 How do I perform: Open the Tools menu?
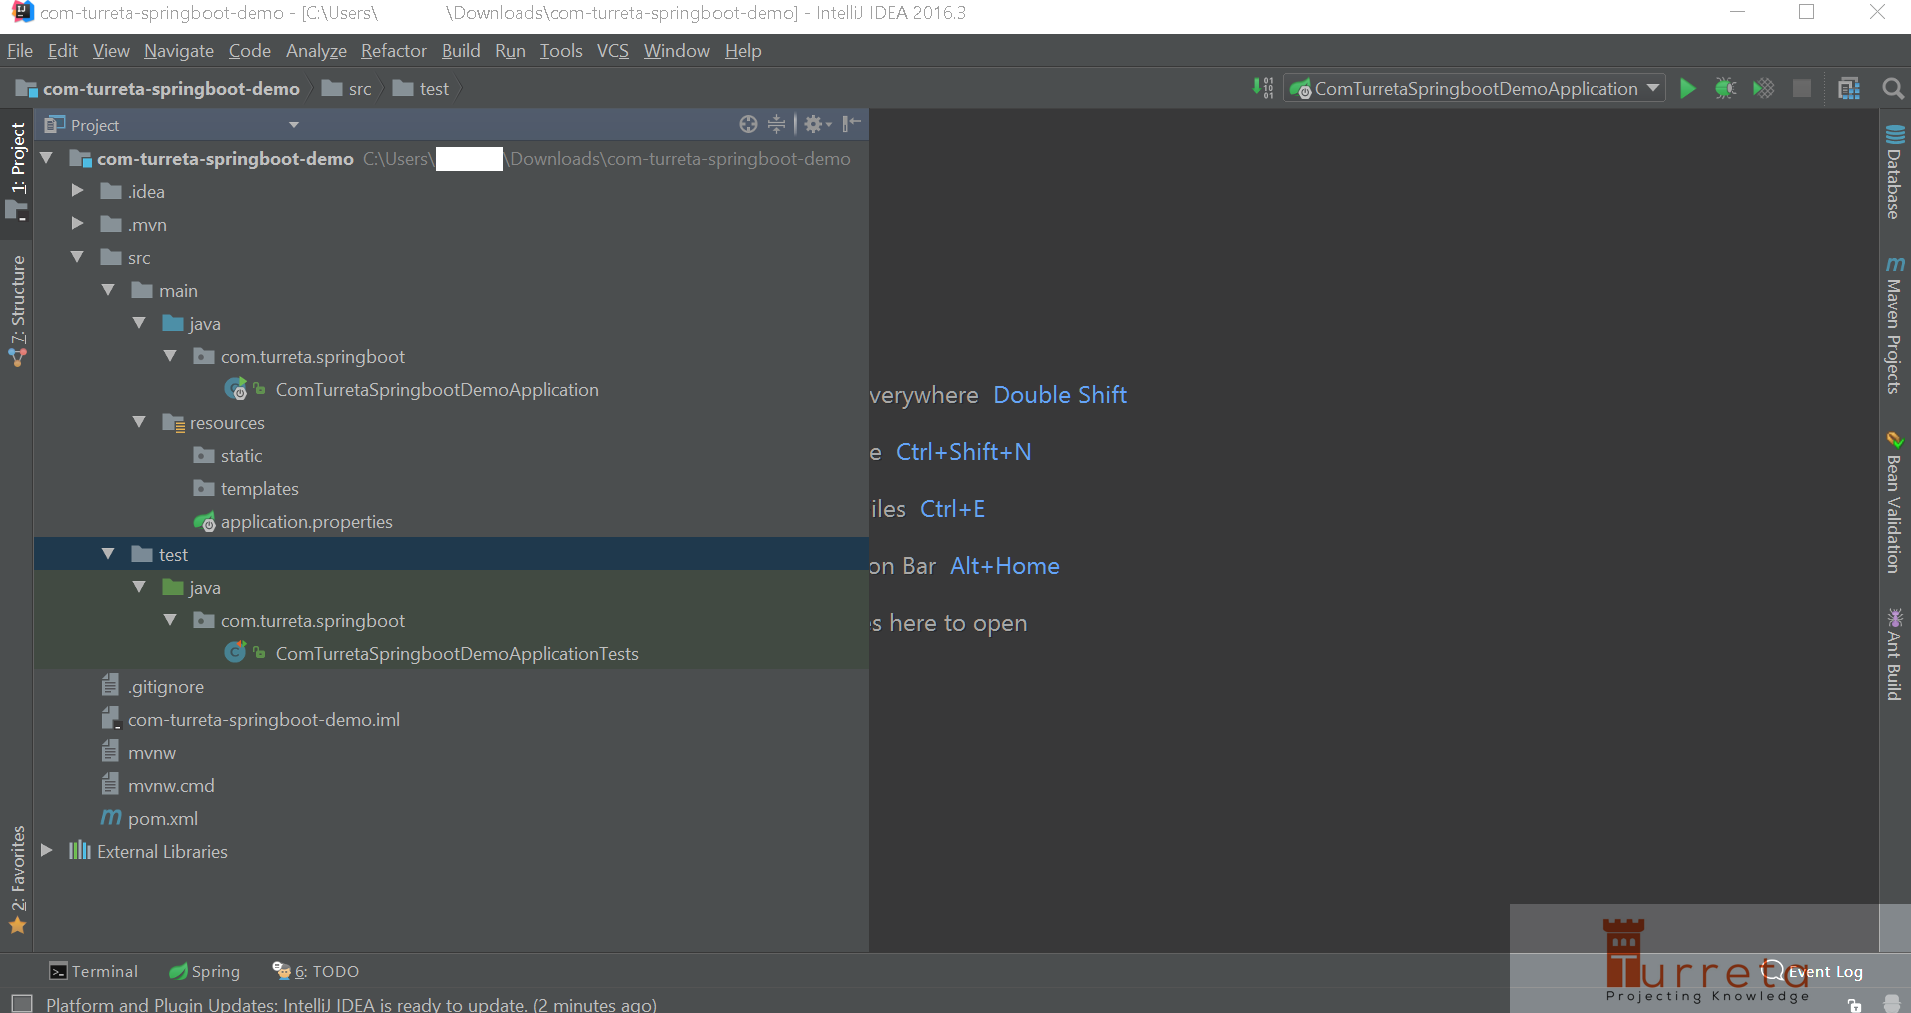(561, 50)
